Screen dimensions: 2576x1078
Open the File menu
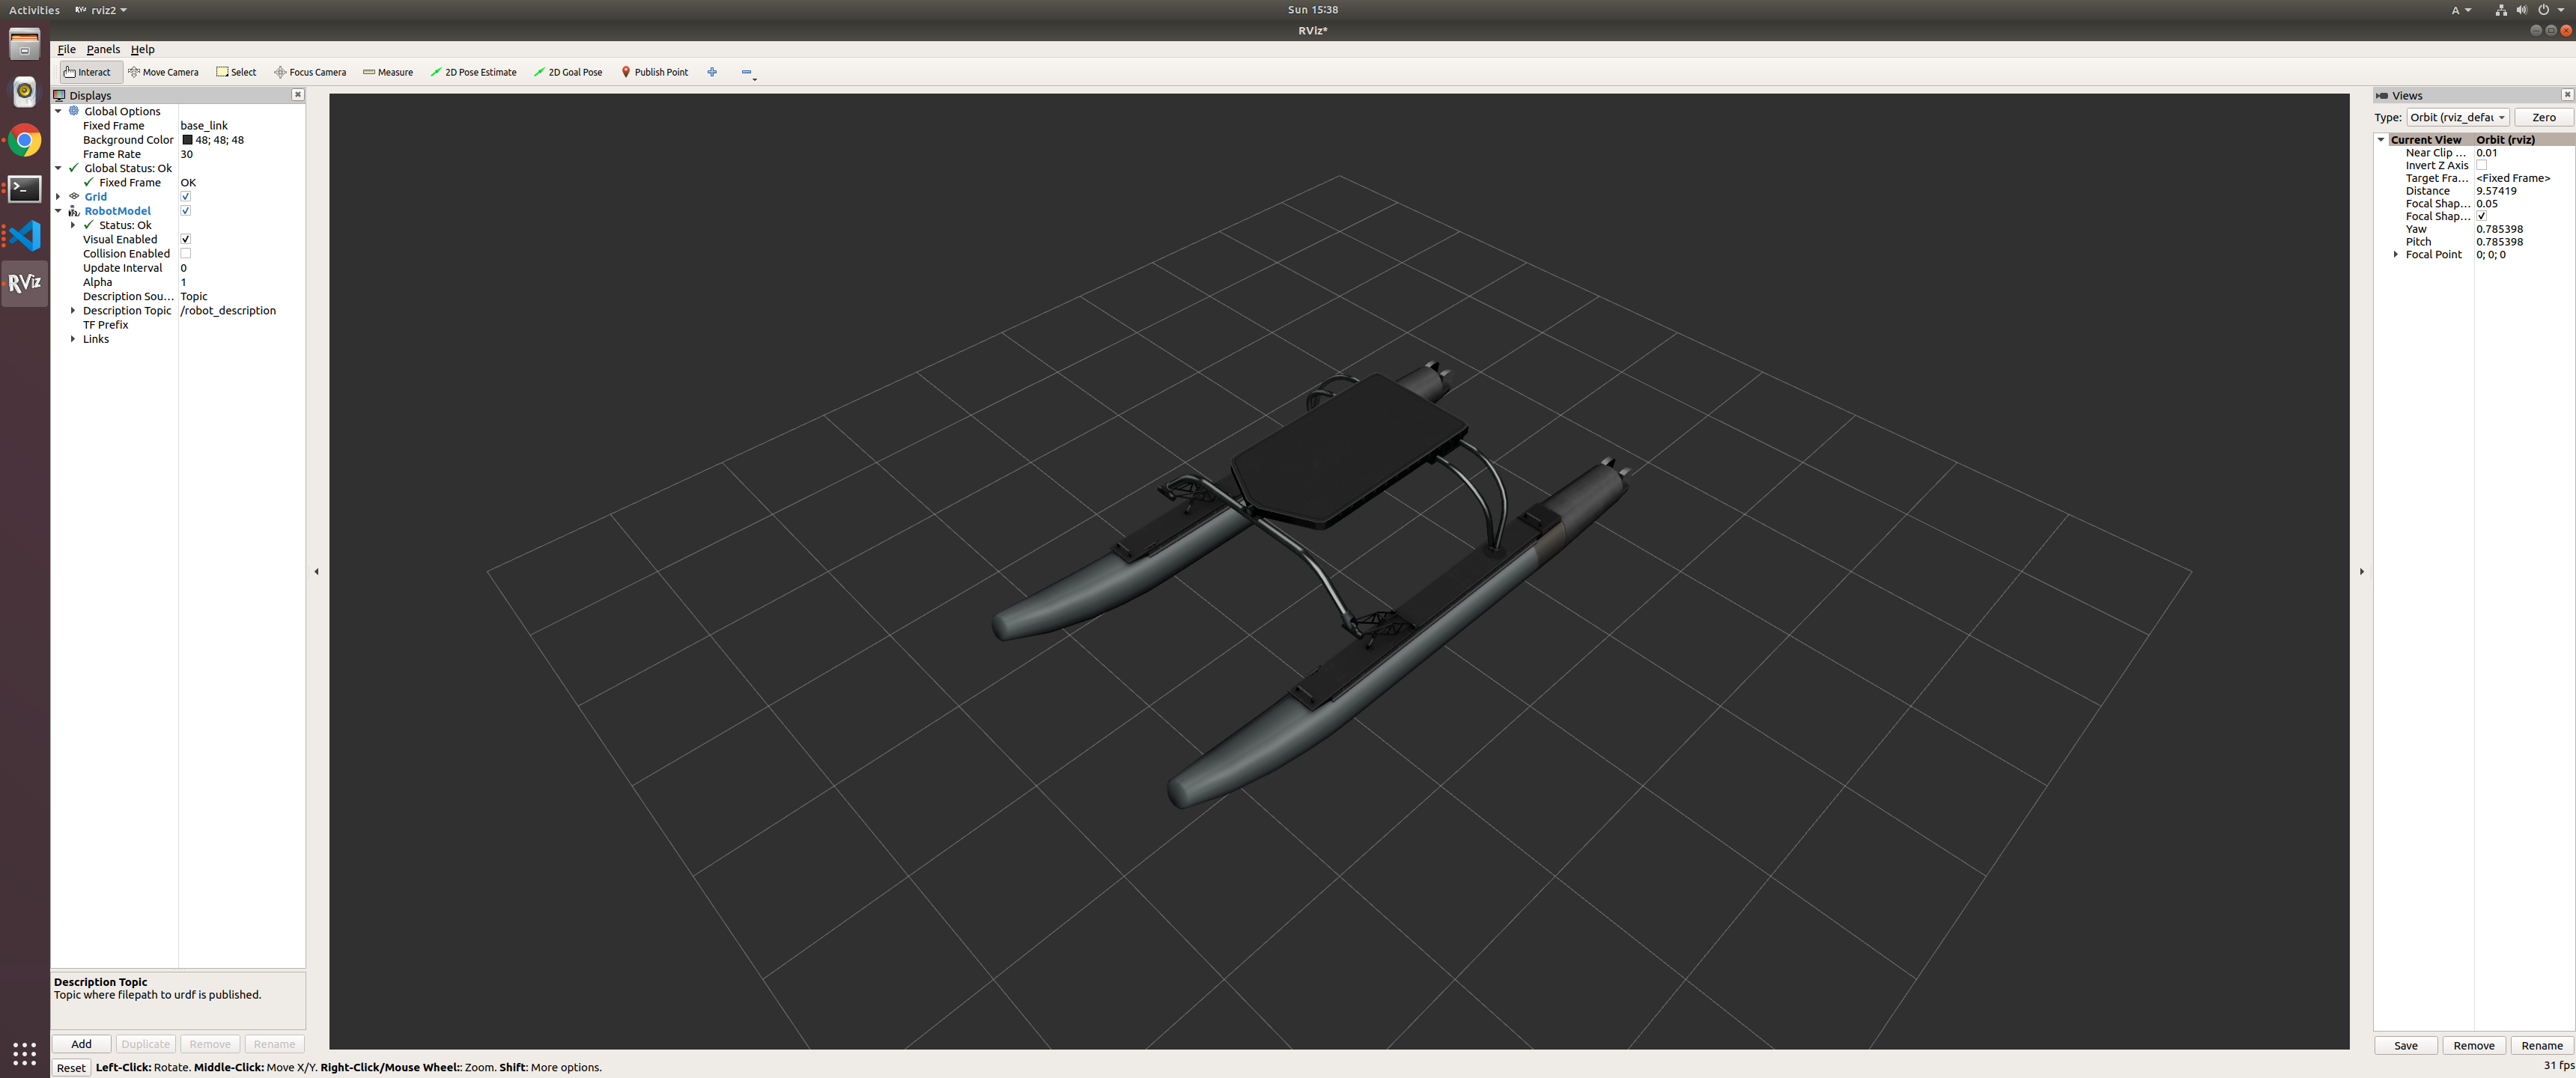66,49
